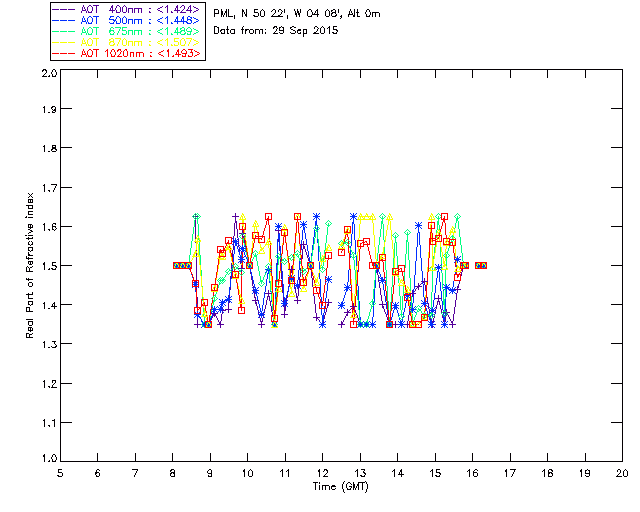Click the x-axis tick label '8'
The height and width of the screenshot is (512, 640).
(x=173, y=473)
